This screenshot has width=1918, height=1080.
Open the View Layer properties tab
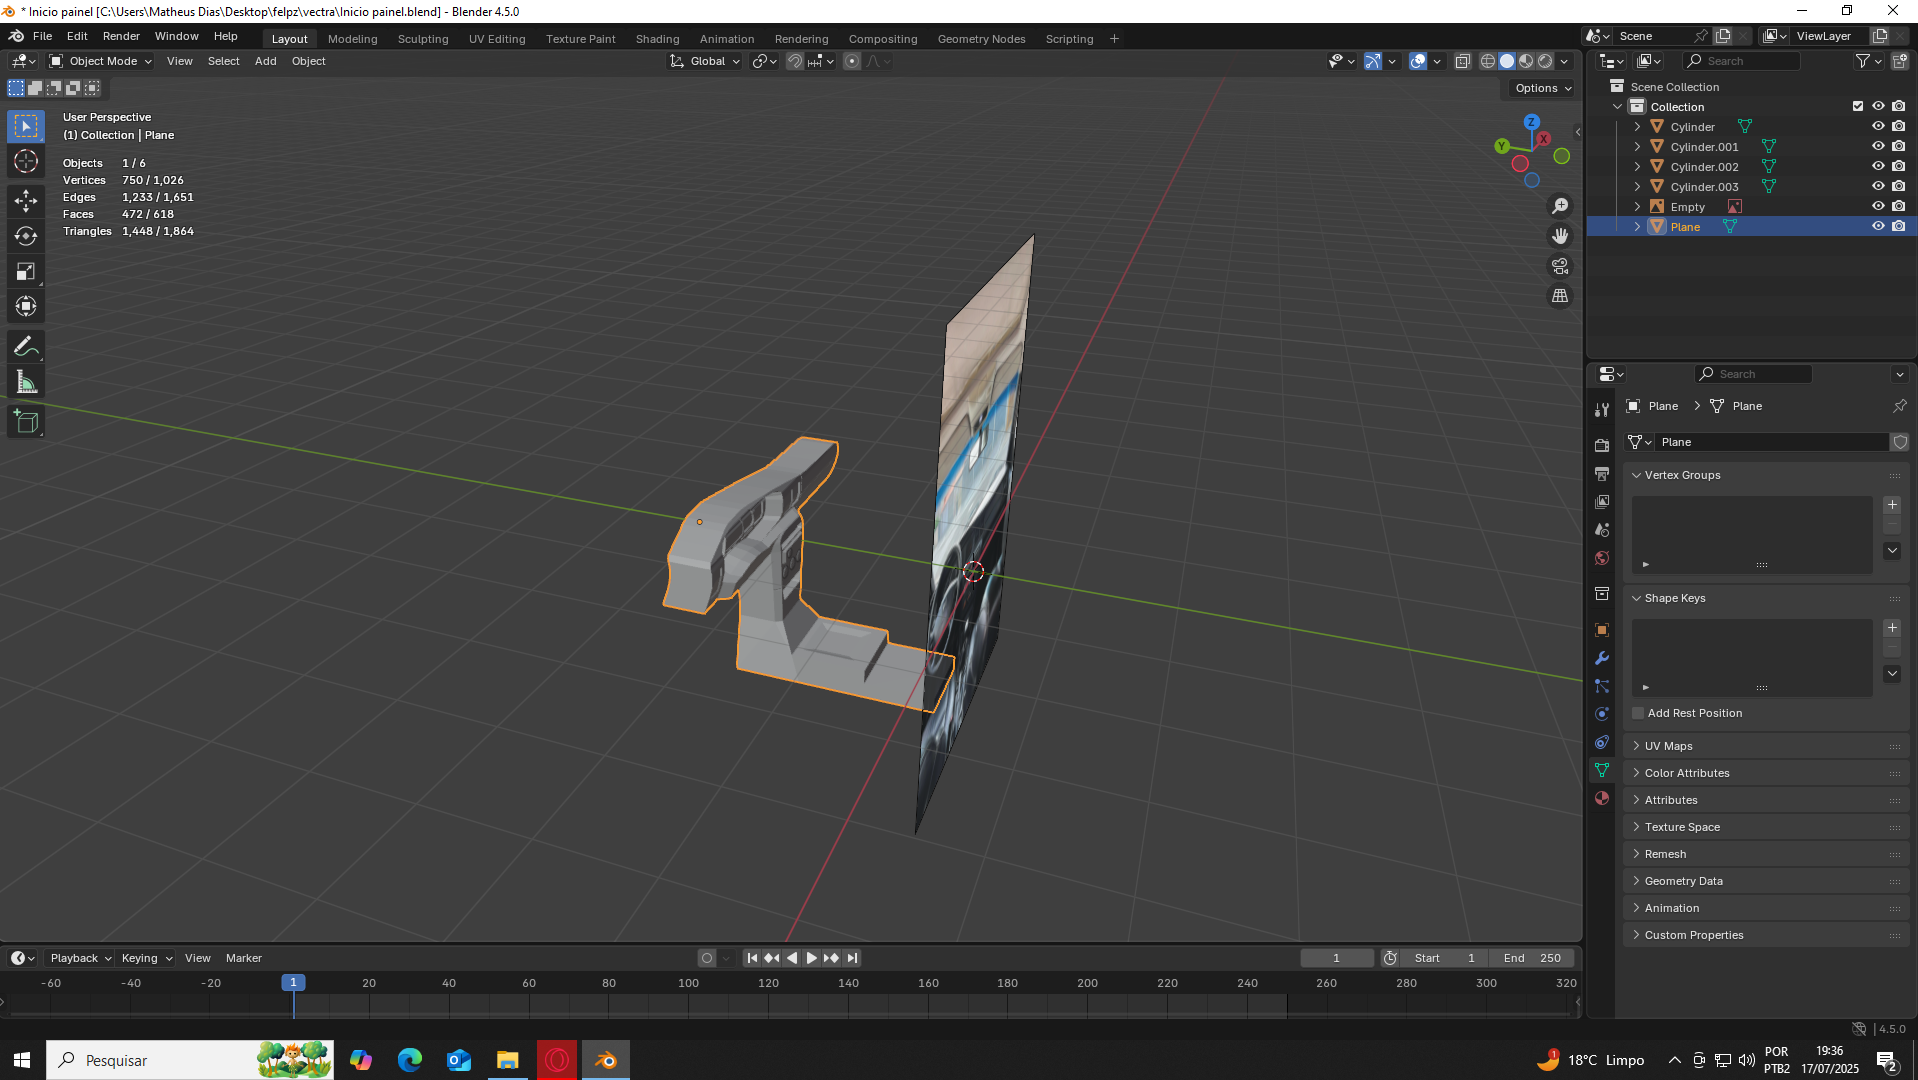click(1602, 501)
